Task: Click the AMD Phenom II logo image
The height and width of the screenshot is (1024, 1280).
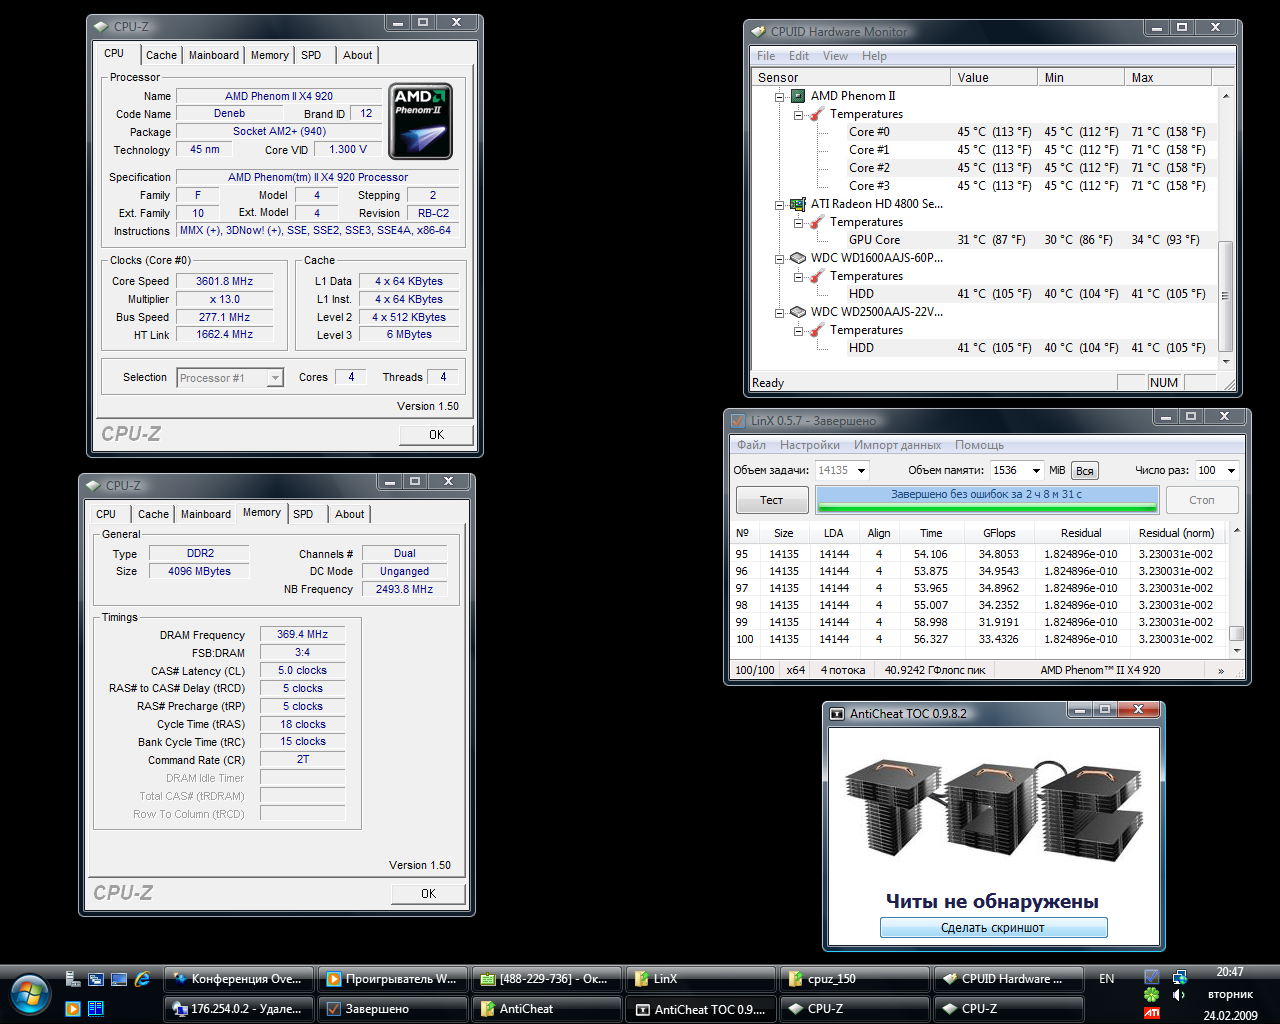Action: click(x=420, y=121)
